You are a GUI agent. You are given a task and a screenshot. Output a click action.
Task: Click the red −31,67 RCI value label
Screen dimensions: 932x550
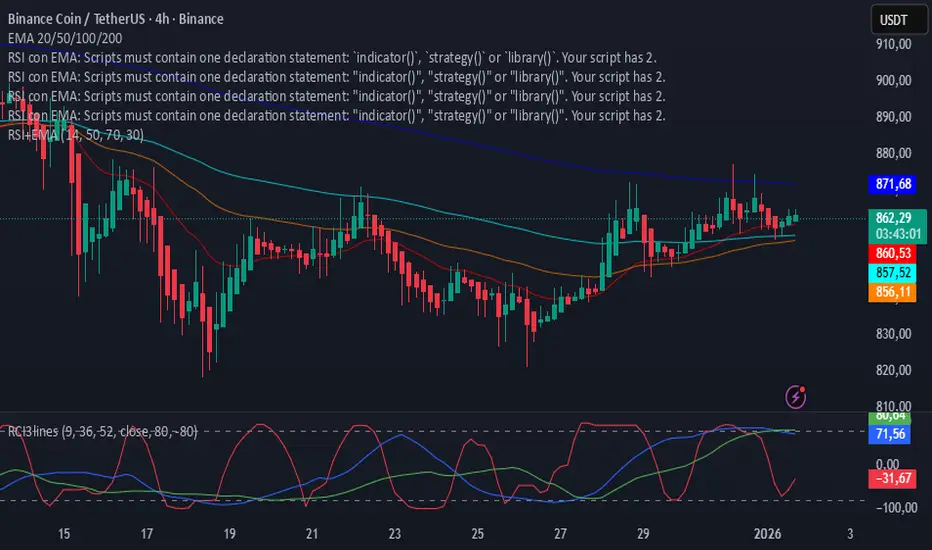pyautogui.click(x=892, y=478)
